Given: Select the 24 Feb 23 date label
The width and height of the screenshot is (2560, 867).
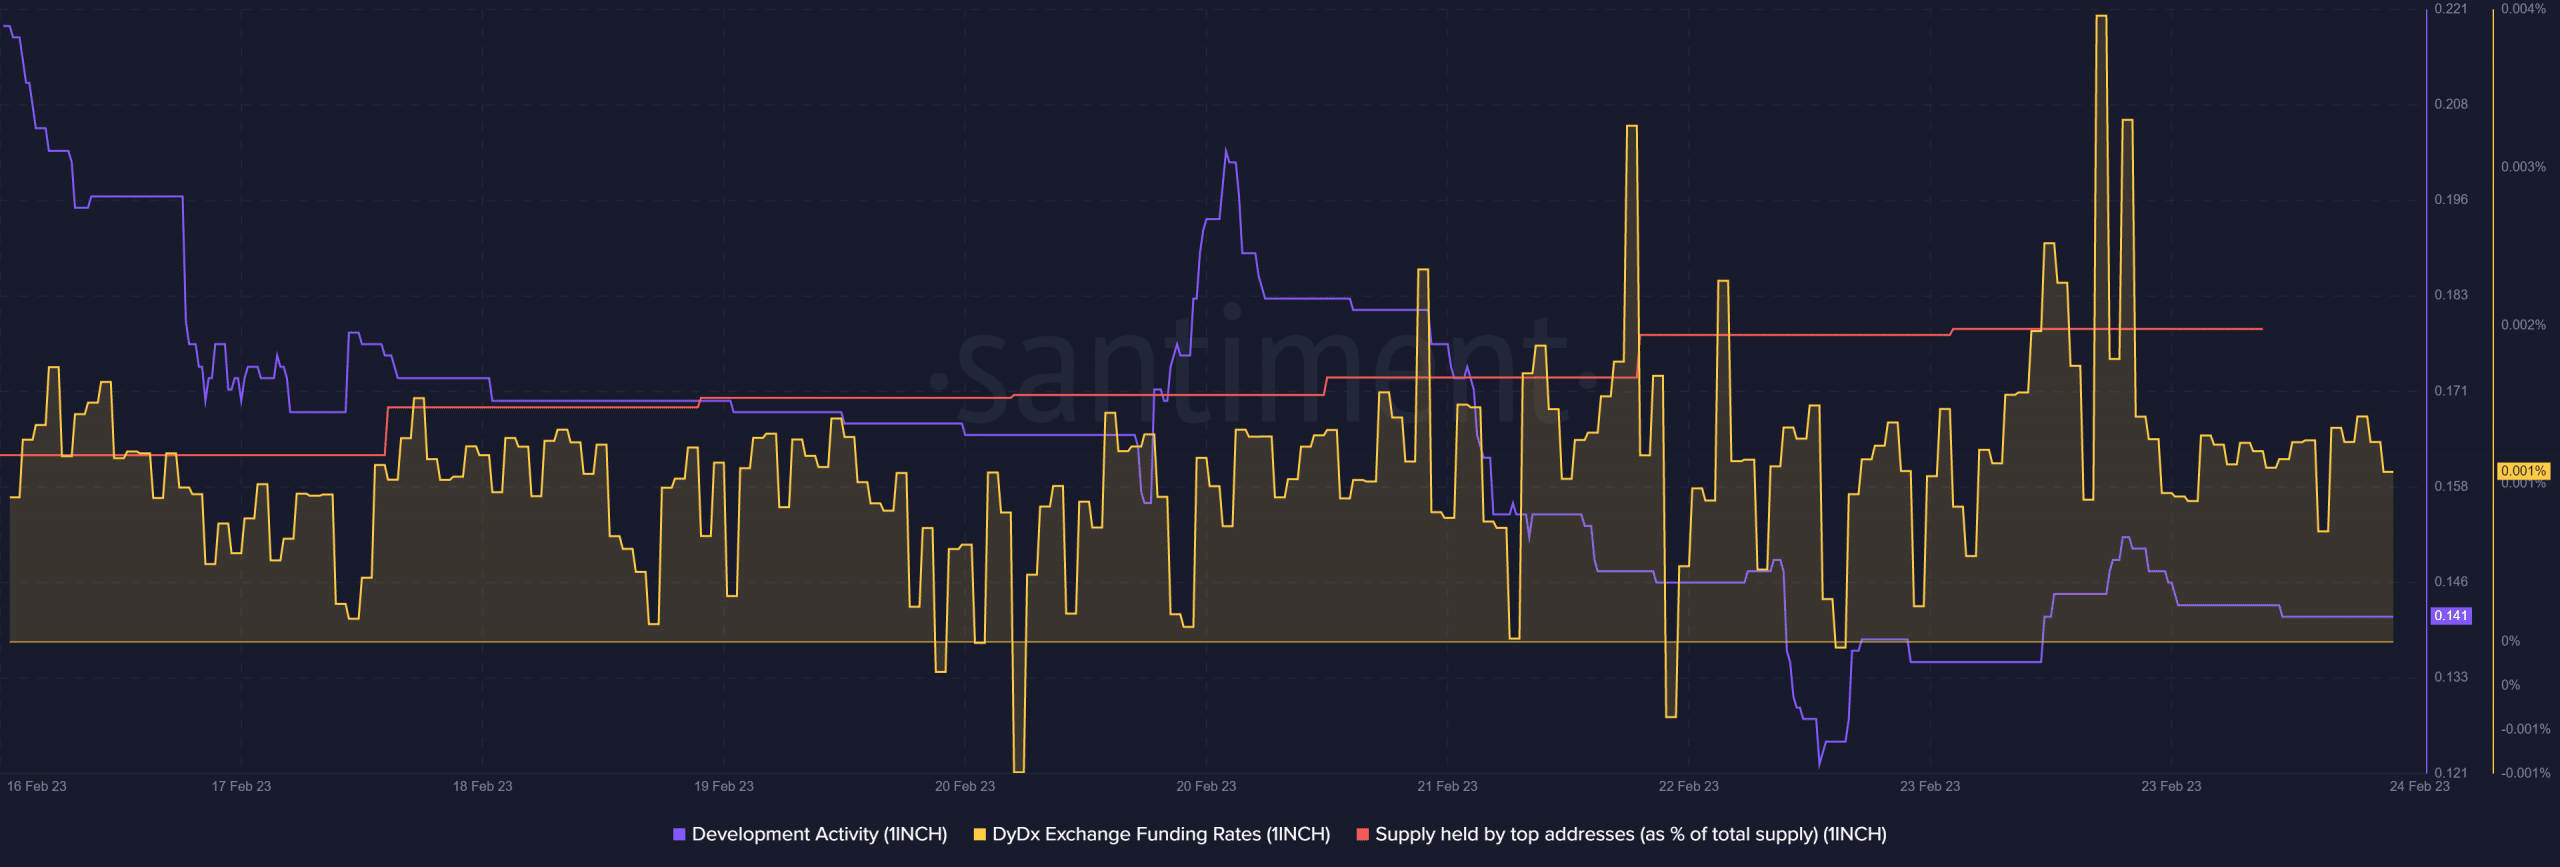Looking at the screenshot, I should 2419,786.
